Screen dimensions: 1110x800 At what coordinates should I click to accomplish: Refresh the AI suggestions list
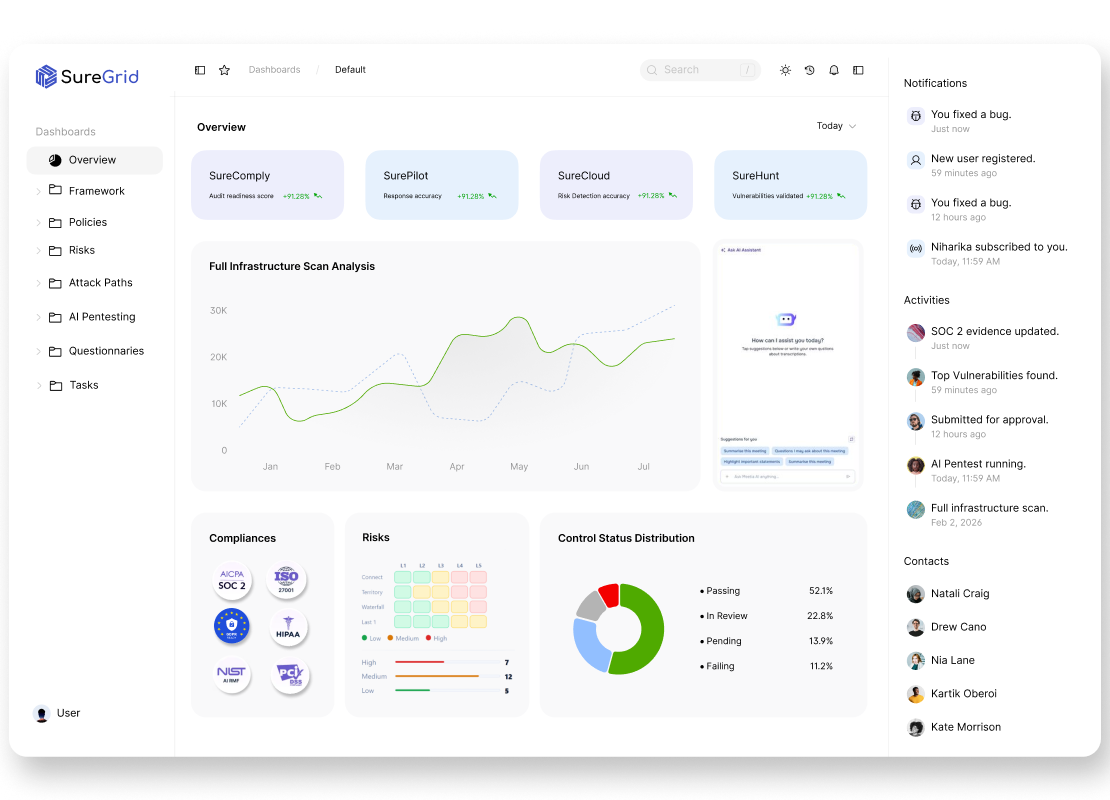pos(852,439)
